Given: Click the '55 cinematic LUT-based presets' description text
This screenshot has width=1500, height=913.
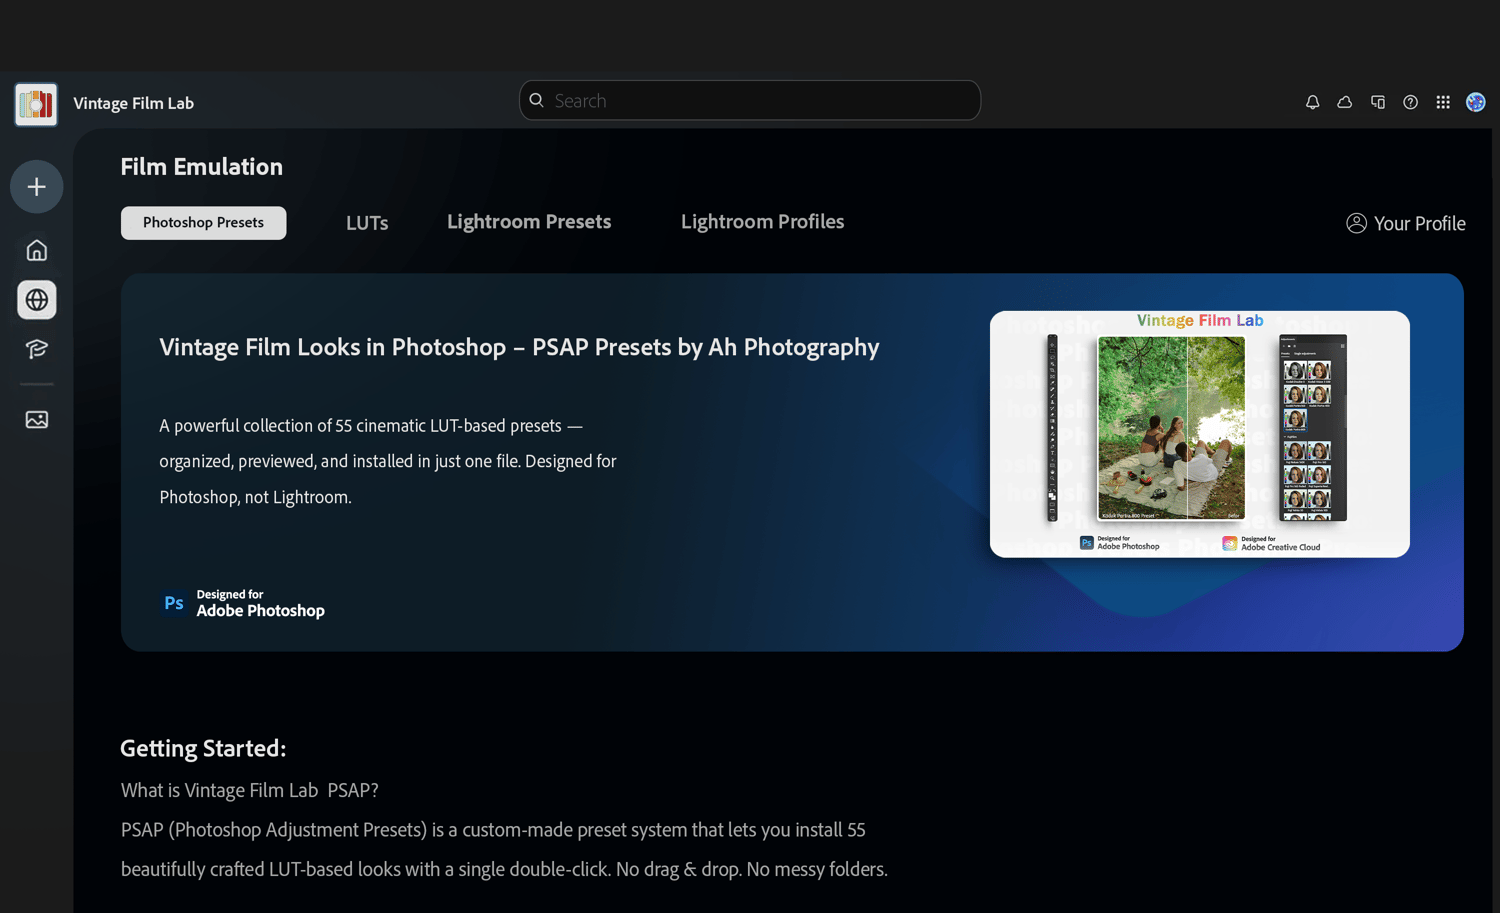Looking at the screenshot, I should click(x=388, y=461).
